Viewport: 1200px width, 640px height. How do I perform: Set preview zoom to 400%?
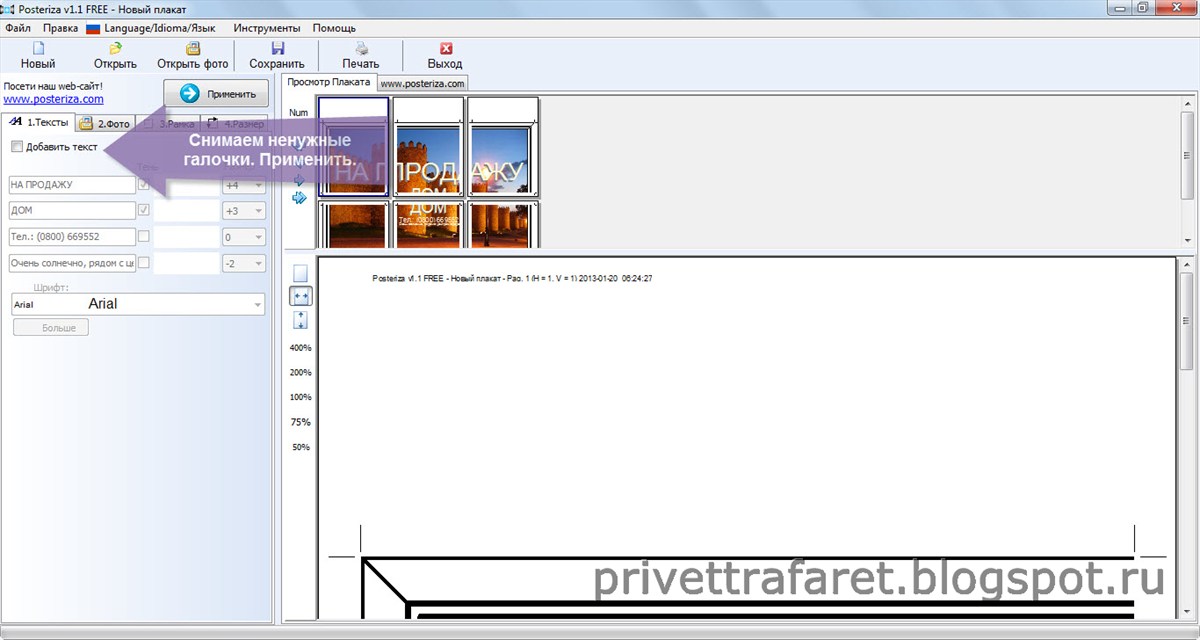pyautogui.click(x=300, y=348)
